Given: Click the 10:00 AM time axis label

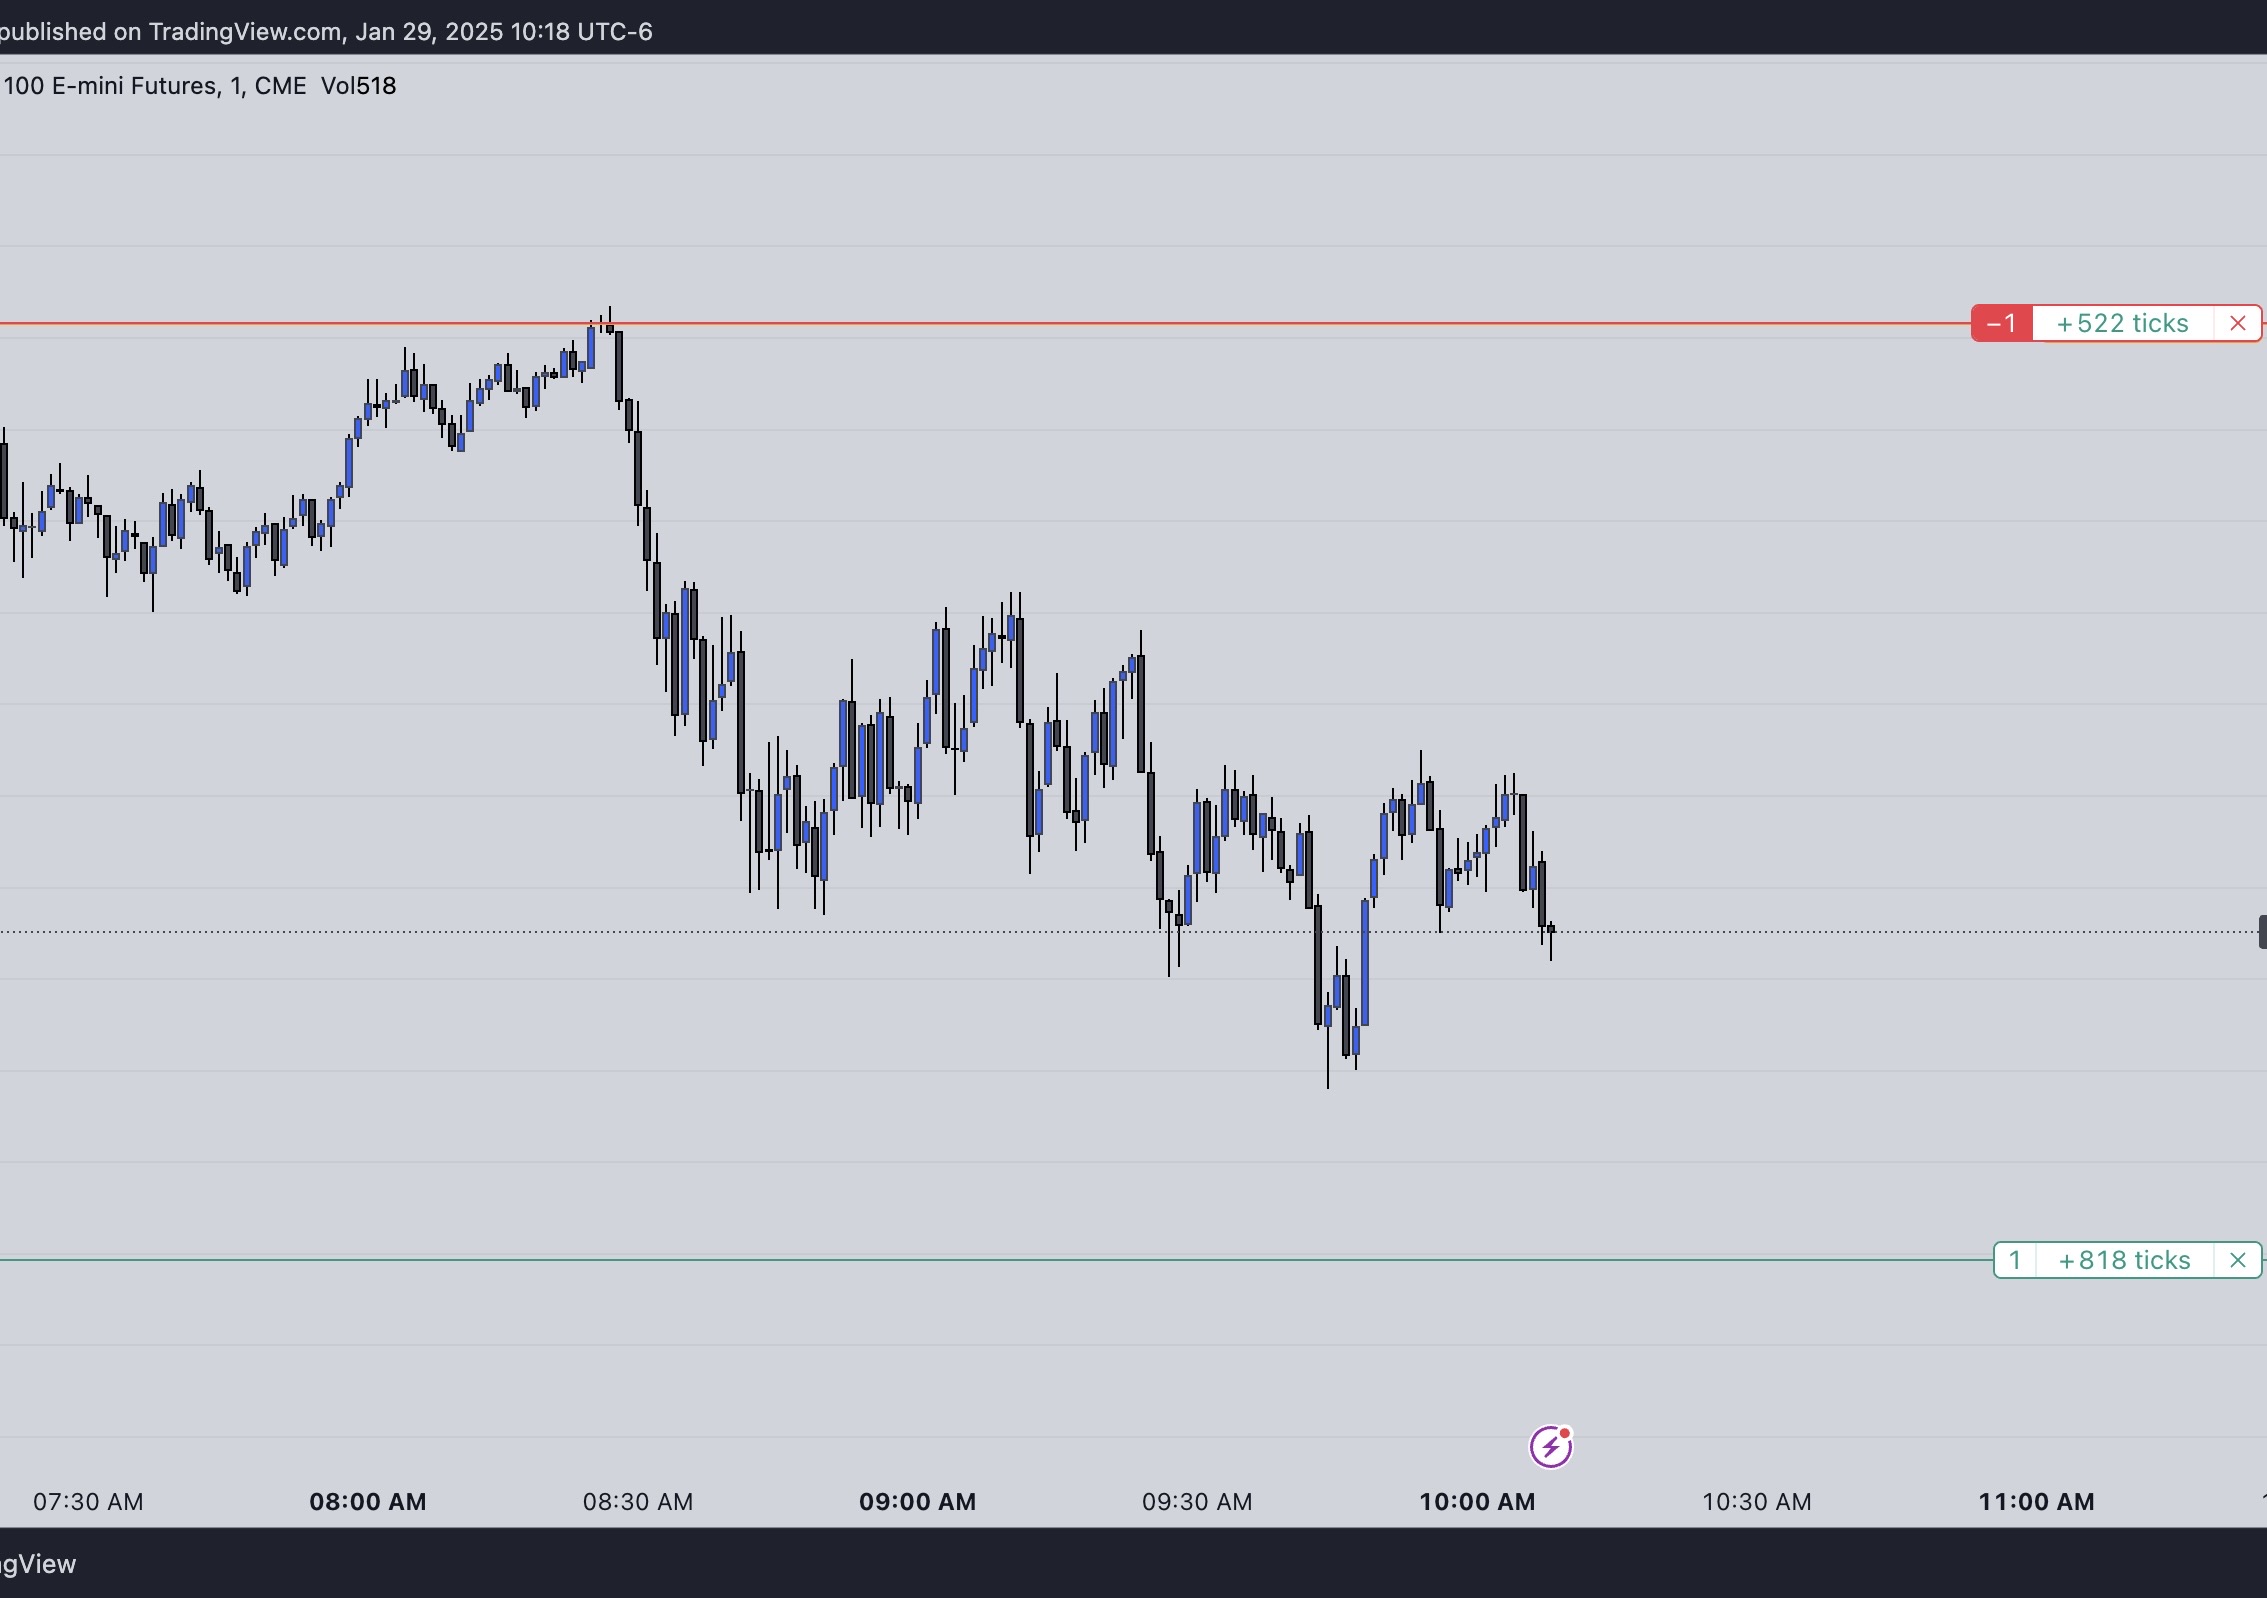Looking at the screenshot, I should (1477, 1501).
